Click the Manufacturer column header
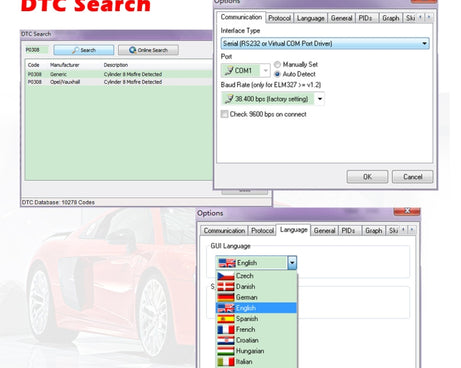The width and height of the screenshot is (461, 368). (65, 65)
